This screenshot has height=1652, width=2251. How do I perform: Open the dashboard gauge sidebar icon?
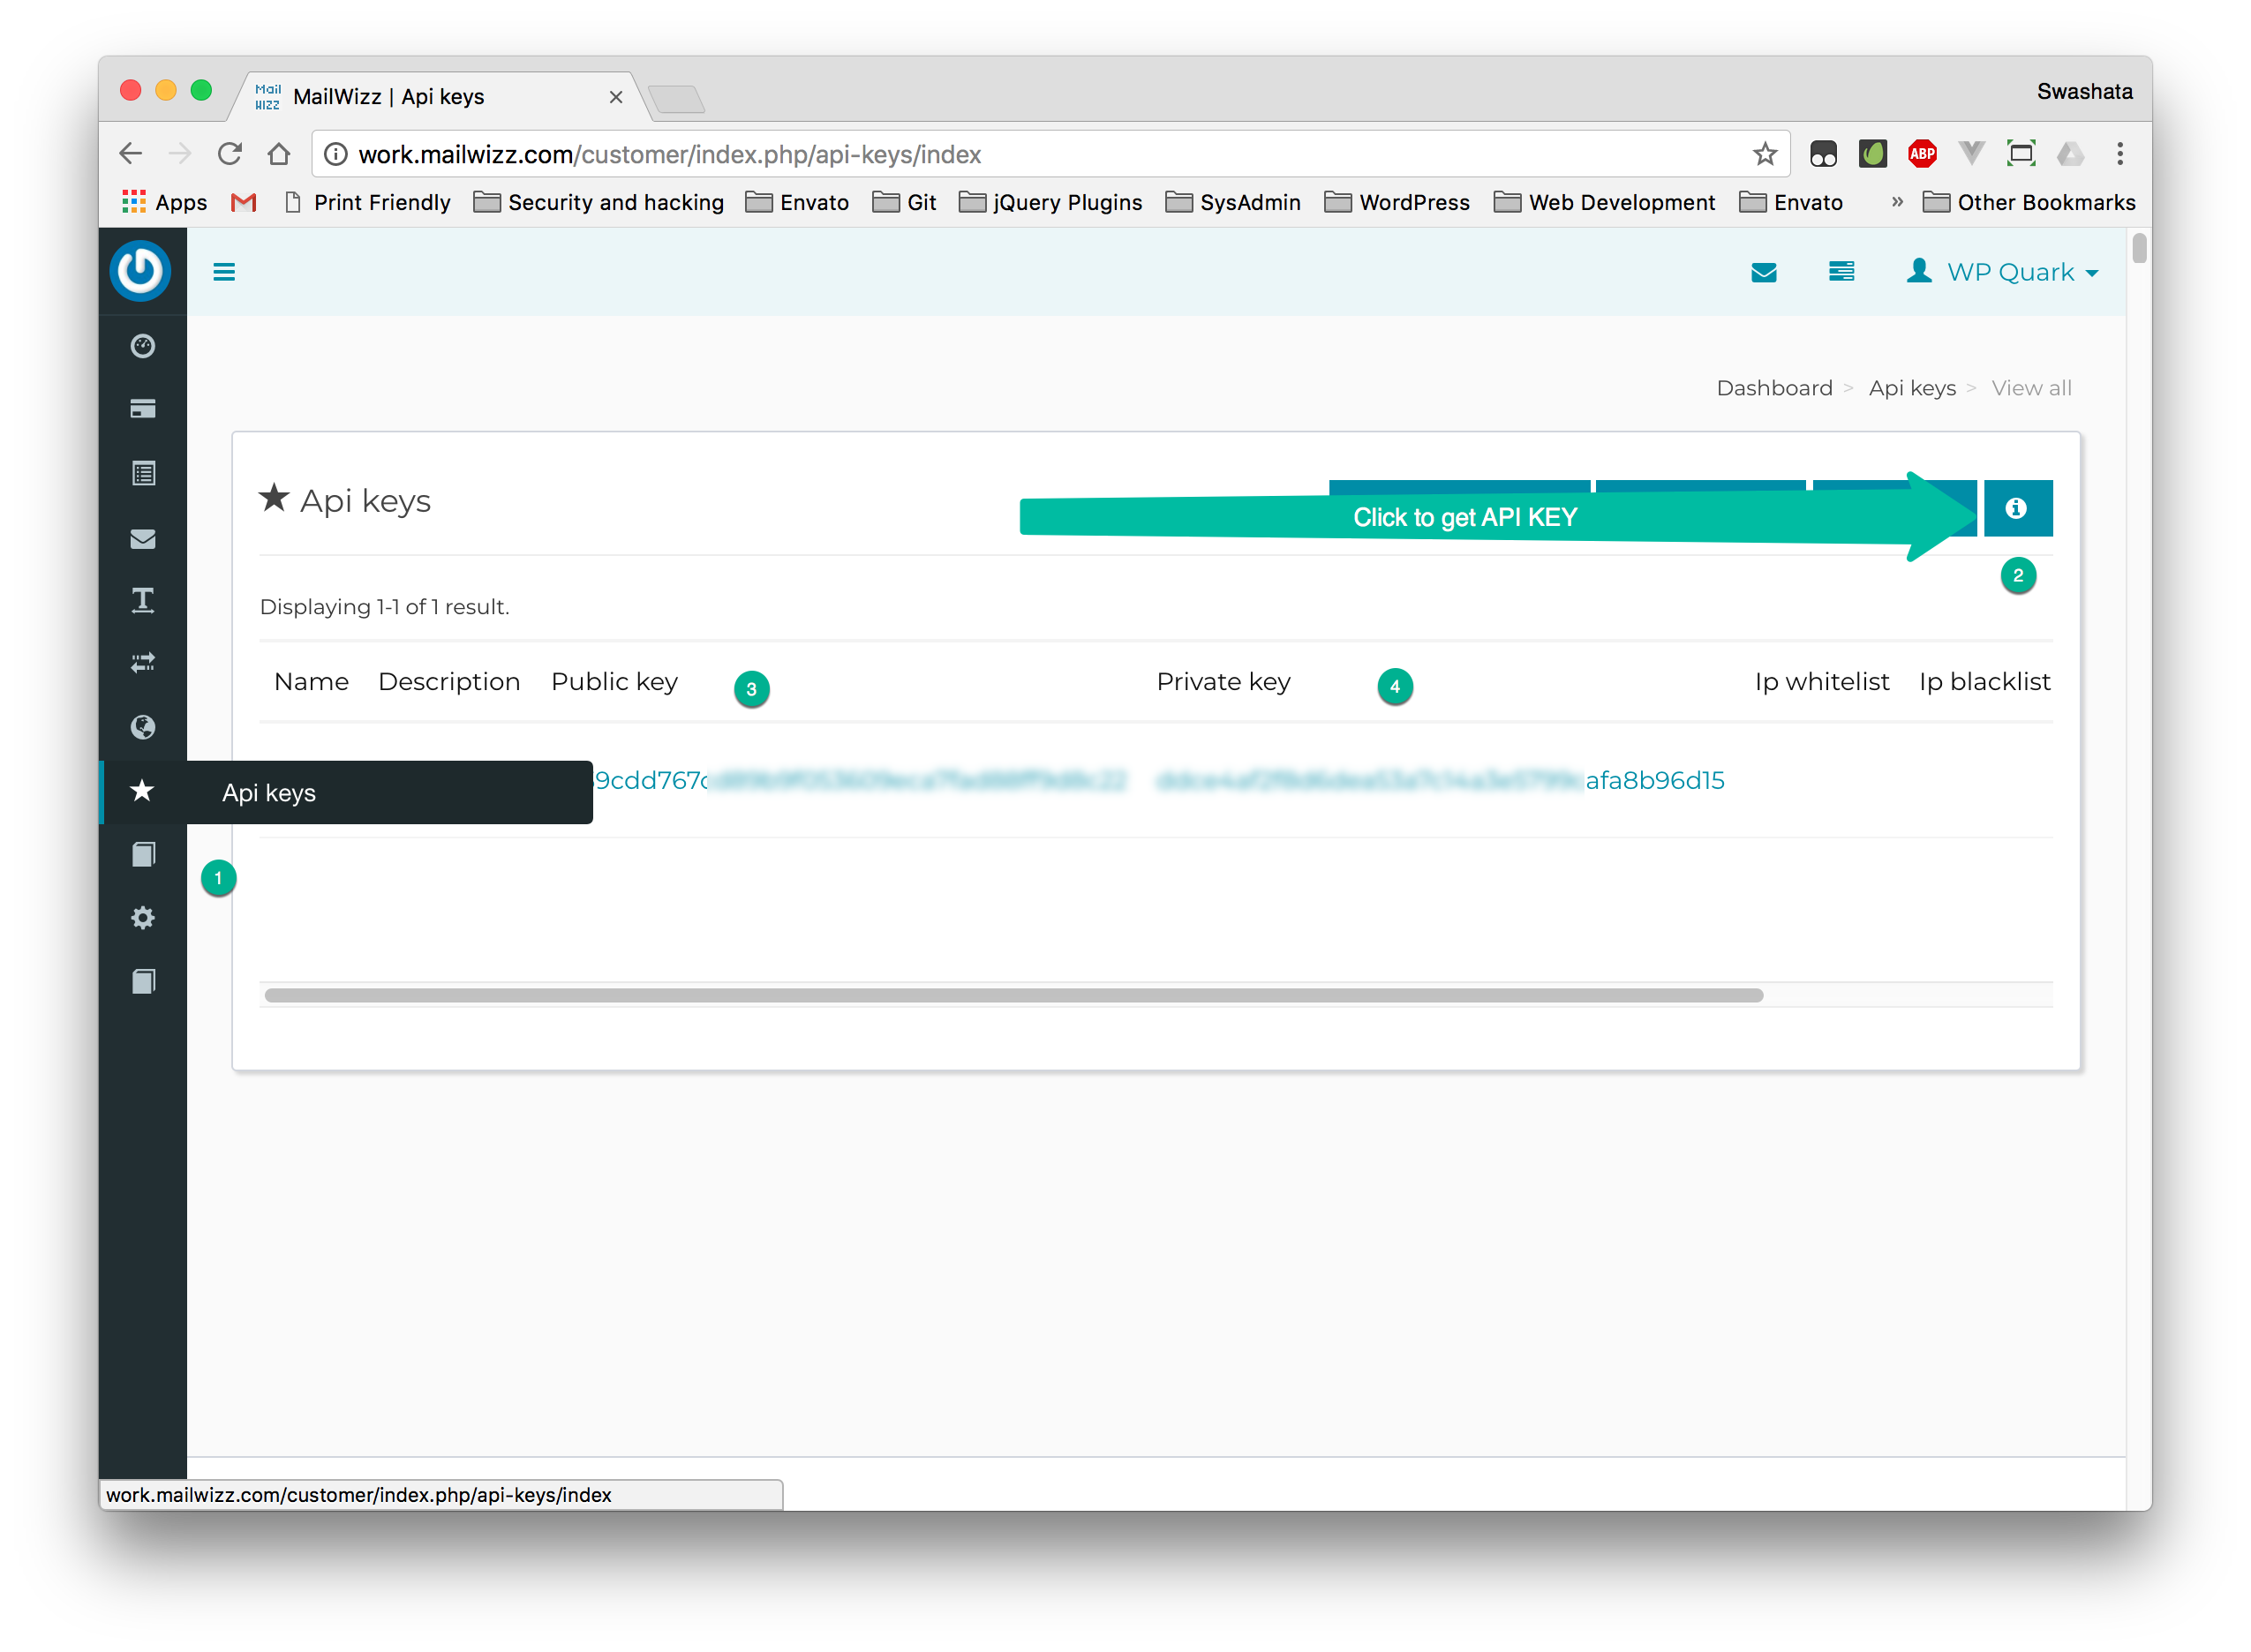tap(143, 346)
